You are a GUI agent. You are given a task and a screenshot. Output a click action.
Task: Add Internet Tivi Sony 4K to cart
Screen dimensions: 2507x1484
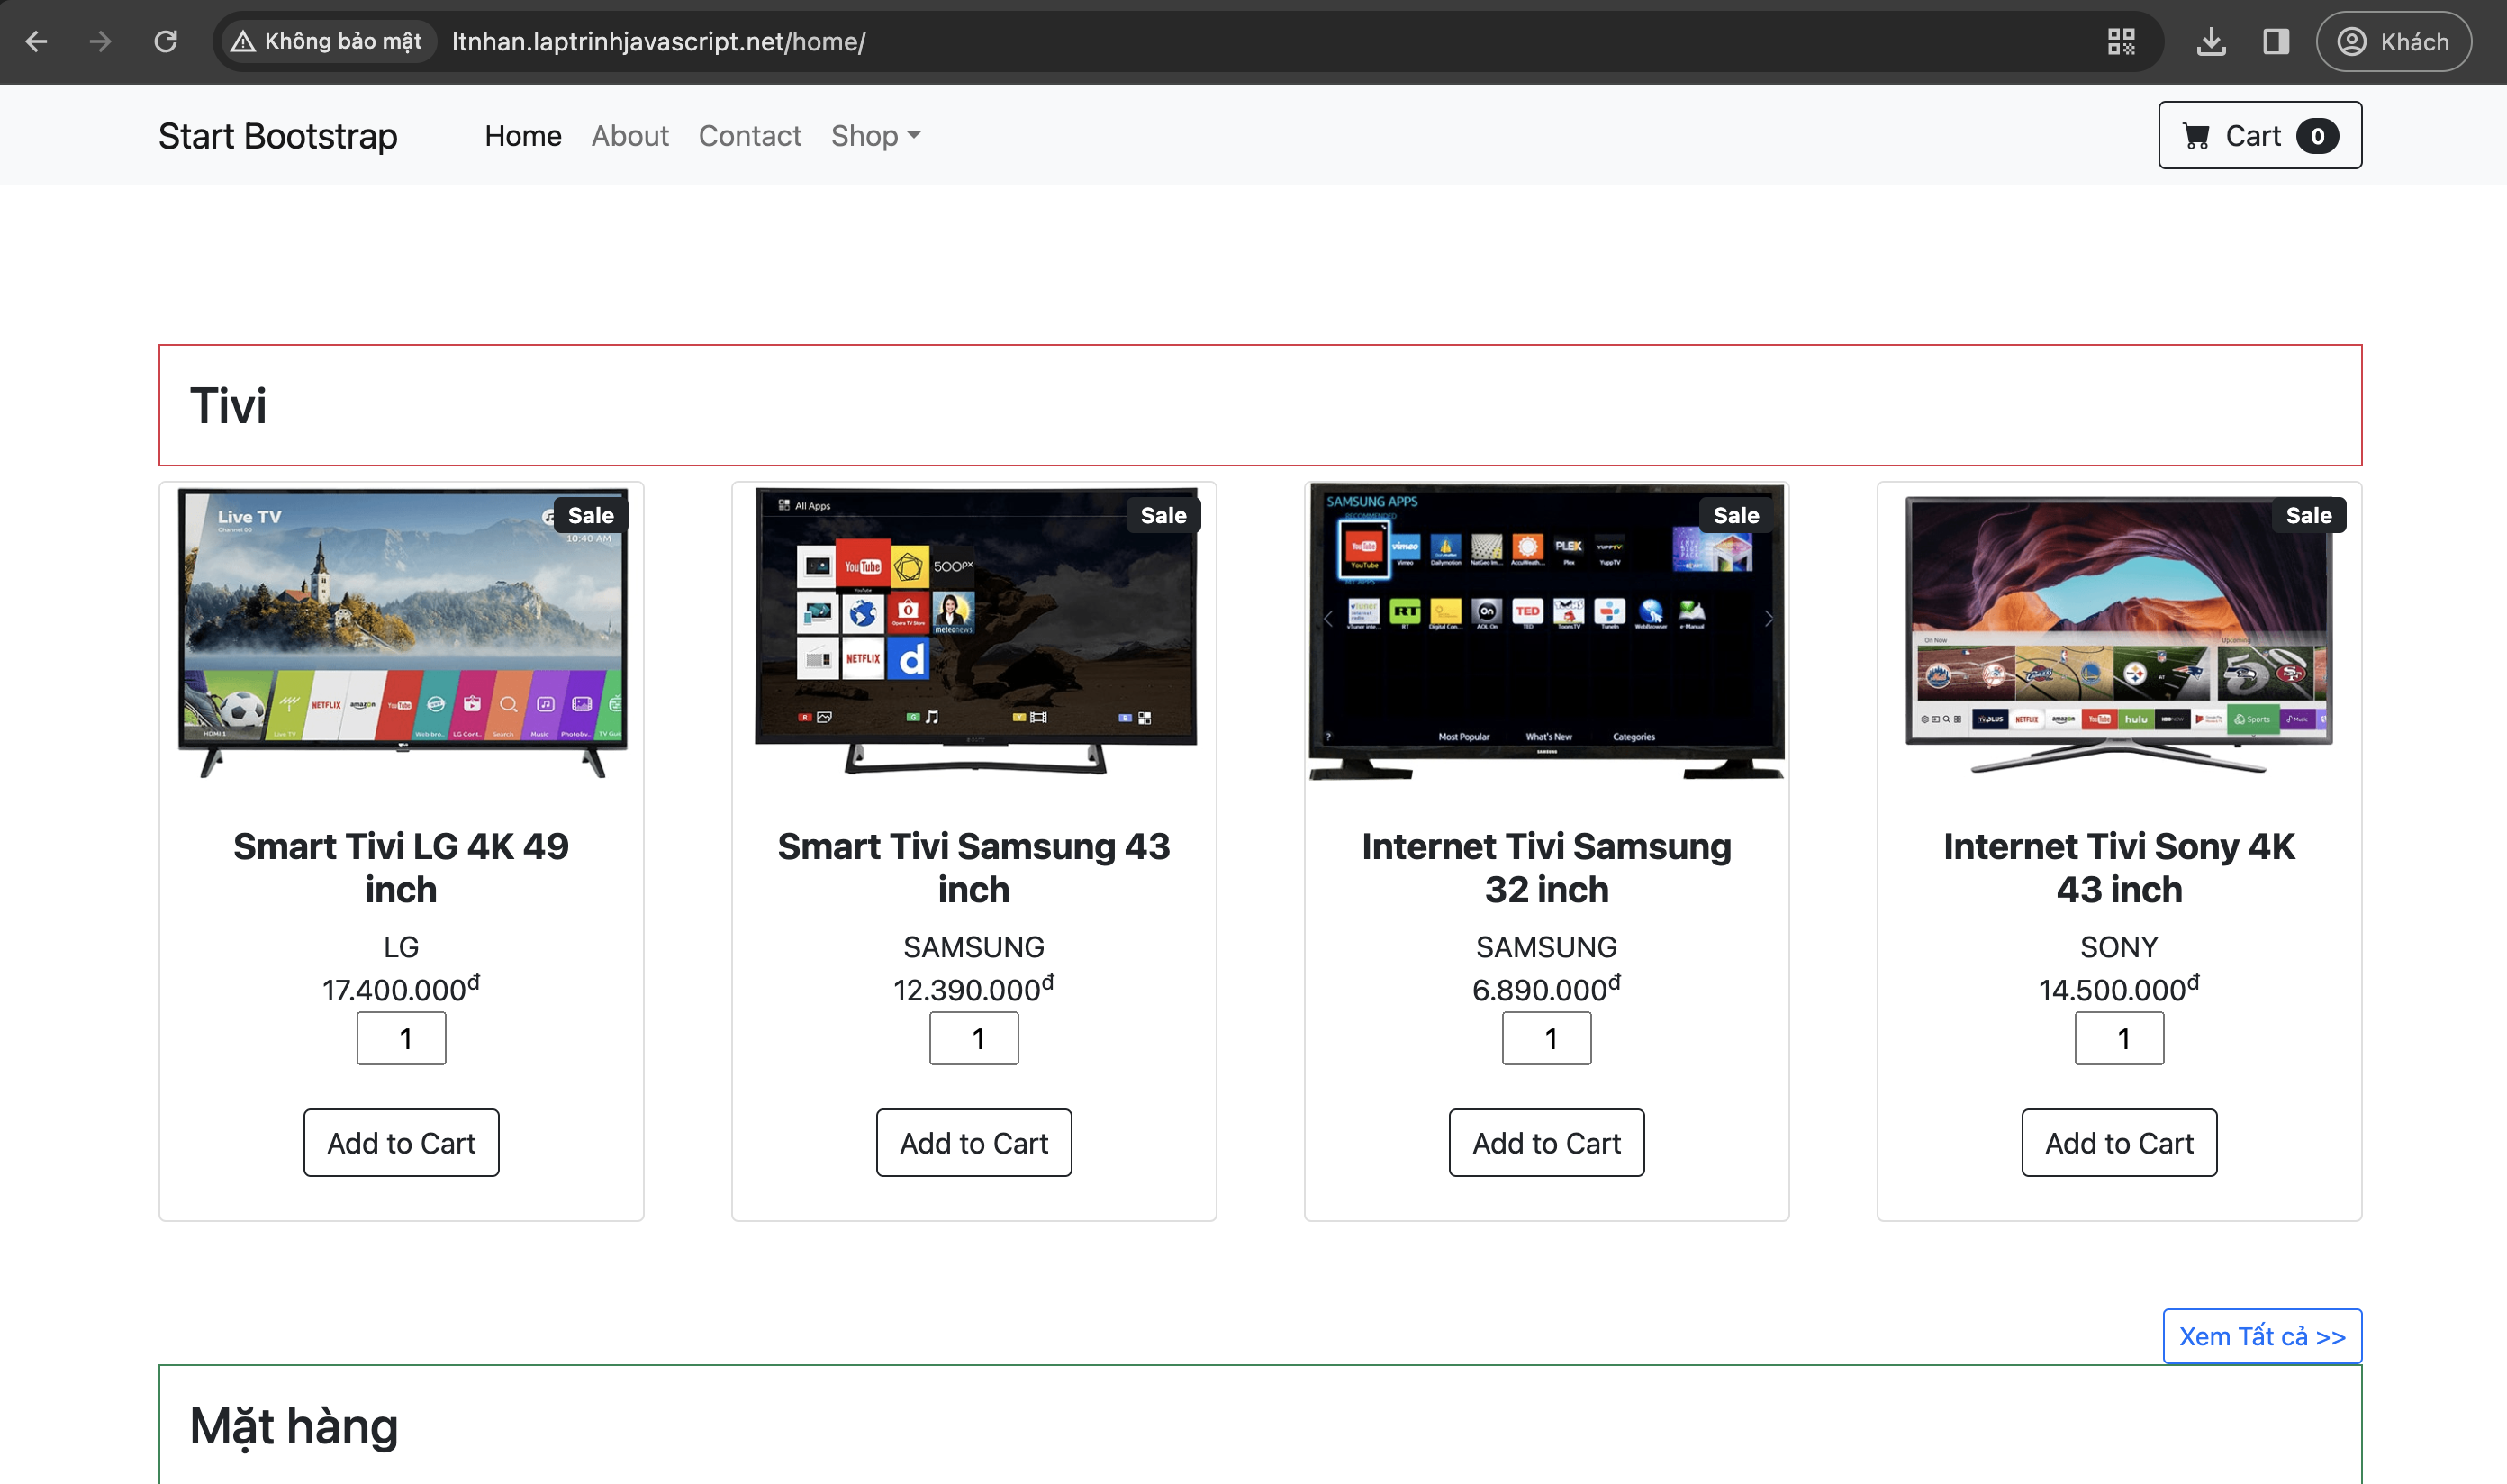(x=2118, y=1142)
